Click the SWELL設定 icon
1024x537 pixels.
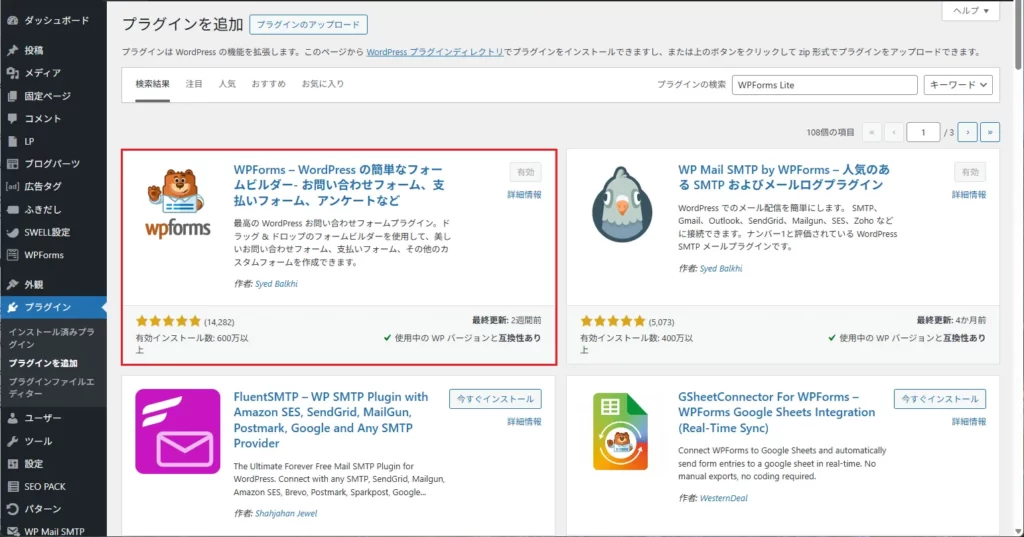click(x=12, y=233)
